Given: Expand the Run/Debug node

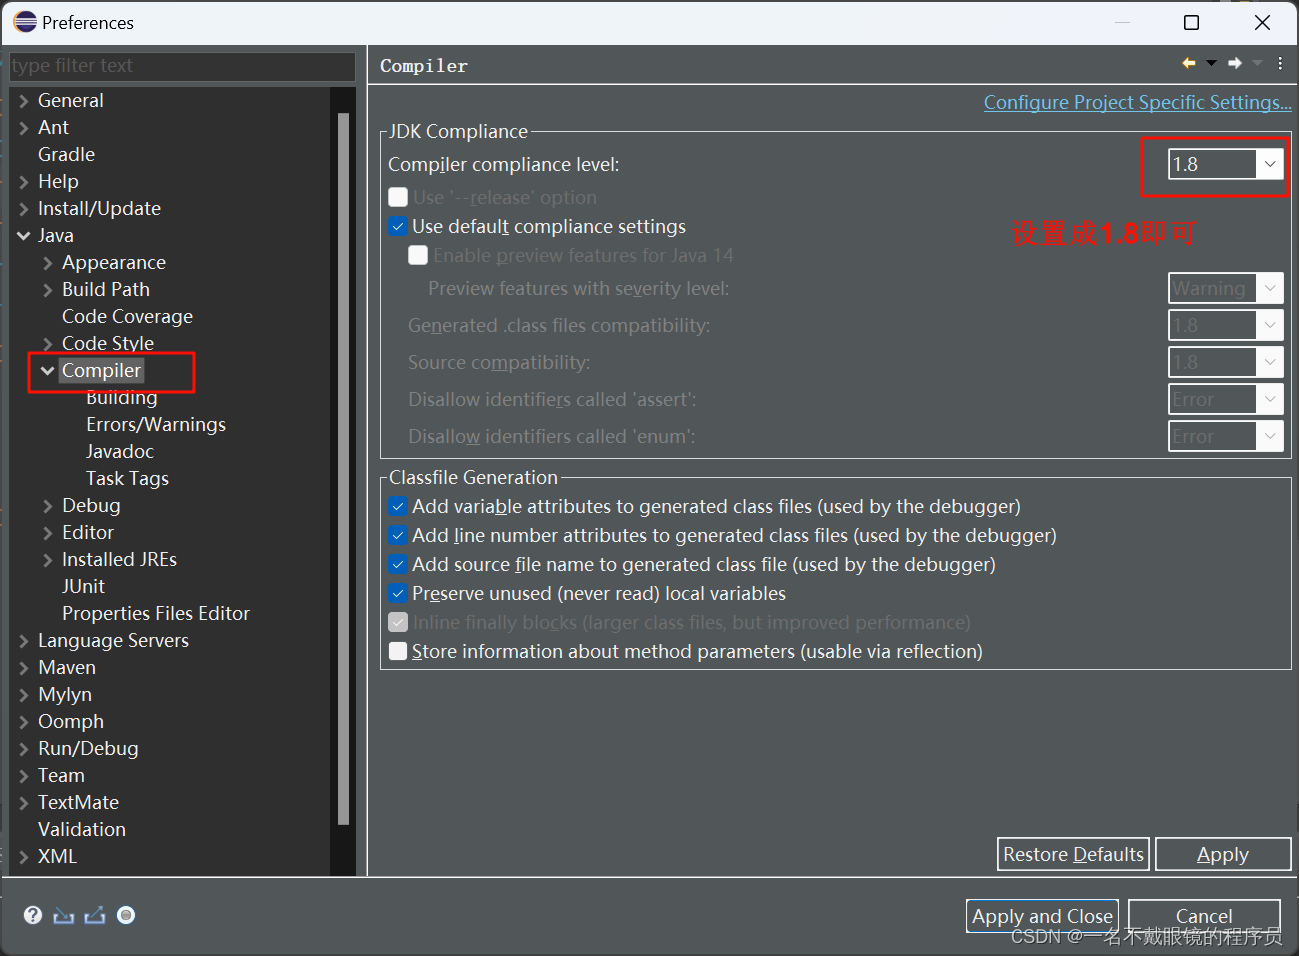Looking at the screenshot, I should click(x=24, y=748).
